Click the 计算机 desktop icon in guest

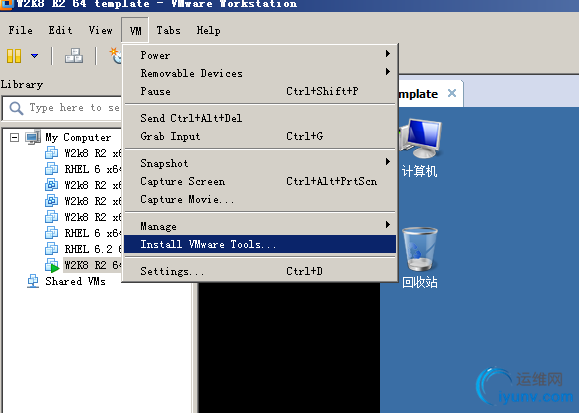pyautogui.click(x=420, y=149)
